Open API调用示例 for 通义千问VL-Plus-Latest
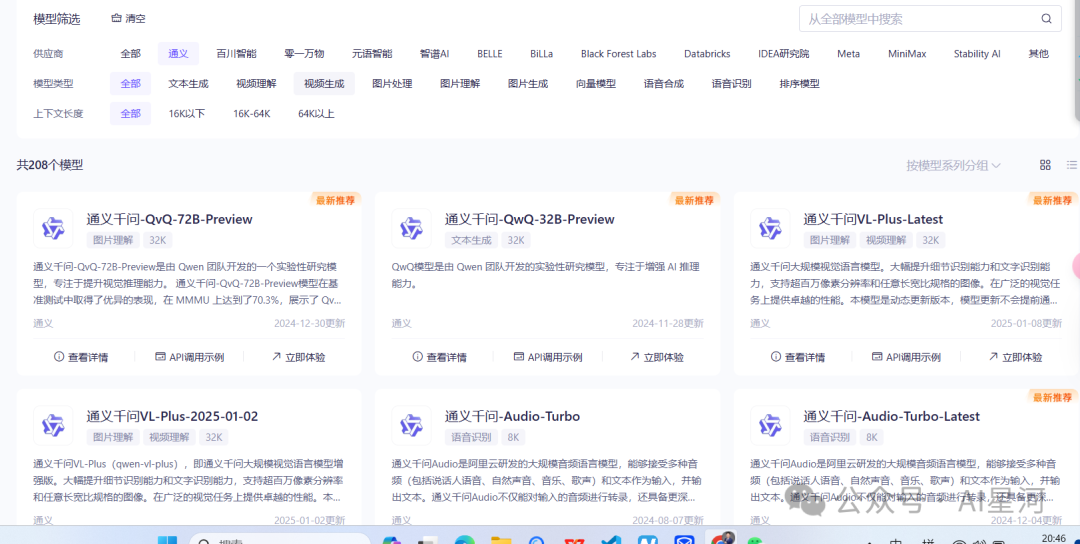 coord(904,357)
